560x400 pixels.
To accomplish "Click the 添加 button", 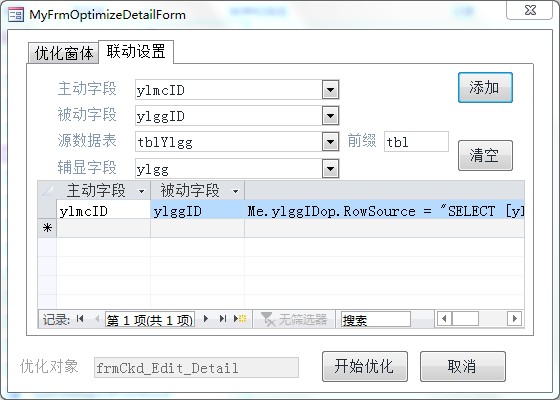I will click(485, 88).
